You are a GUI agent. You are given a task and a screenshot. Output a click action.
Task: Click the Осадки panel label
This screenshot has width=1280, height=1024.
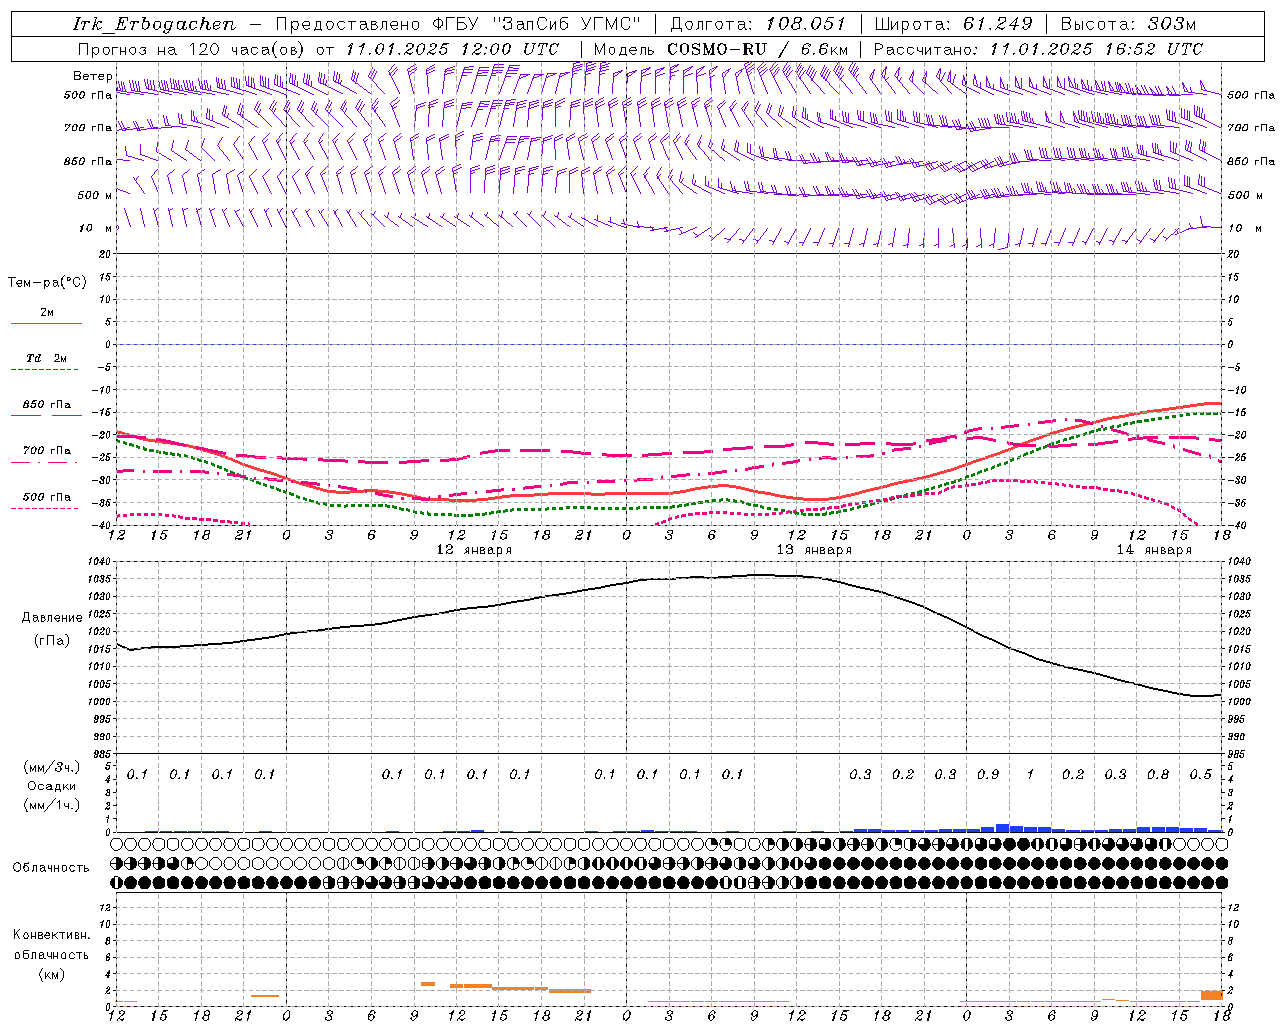pyautogui.click(x=52, y=786)
